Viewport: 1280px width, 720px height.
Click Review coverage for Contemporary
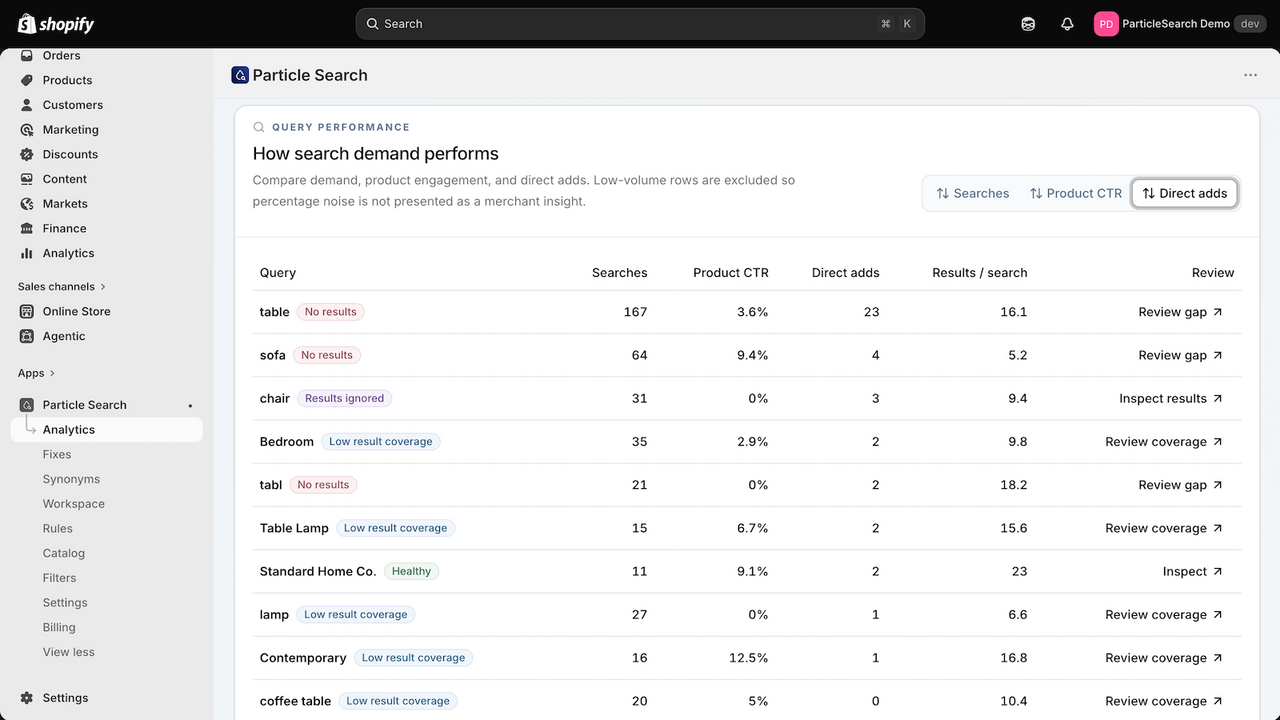(x=1164, y=658)
